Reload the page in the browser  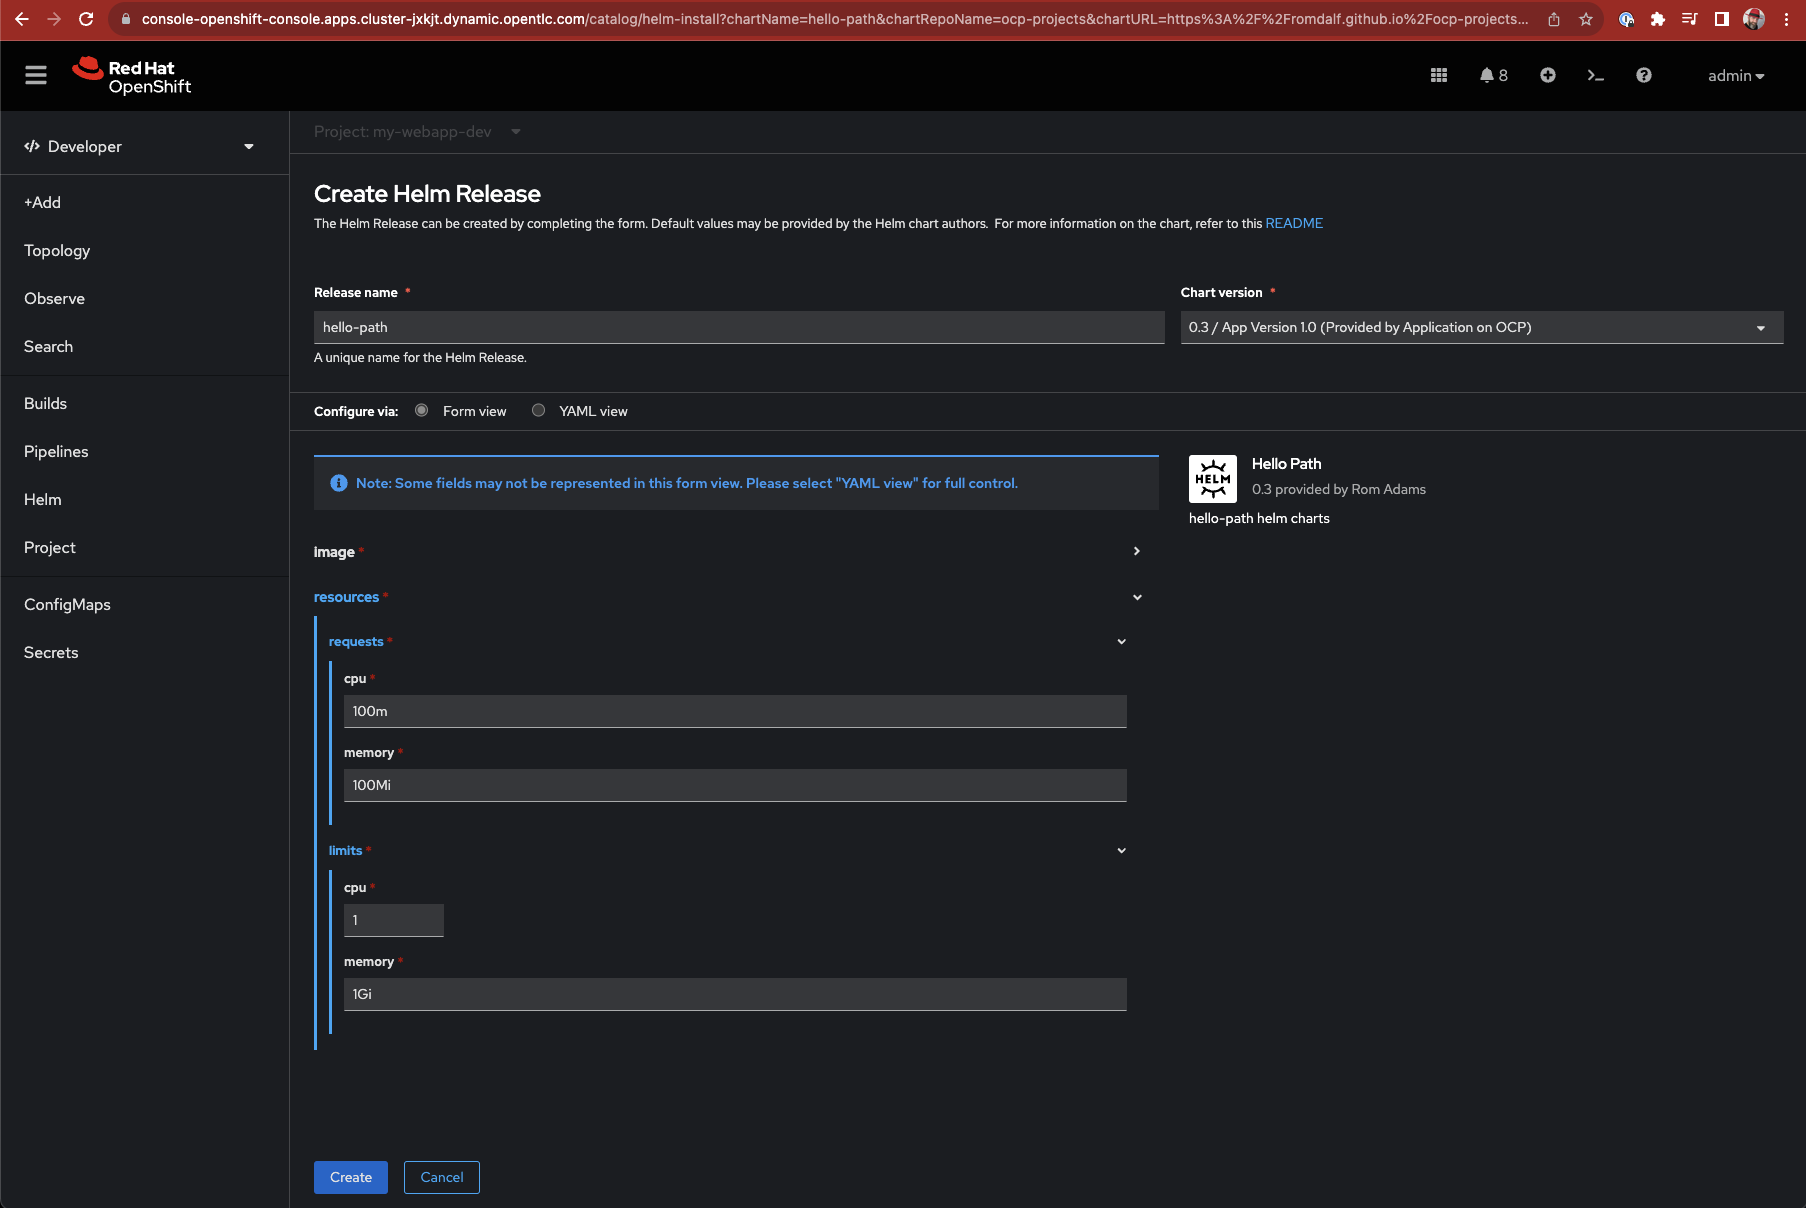coord(86,19)
